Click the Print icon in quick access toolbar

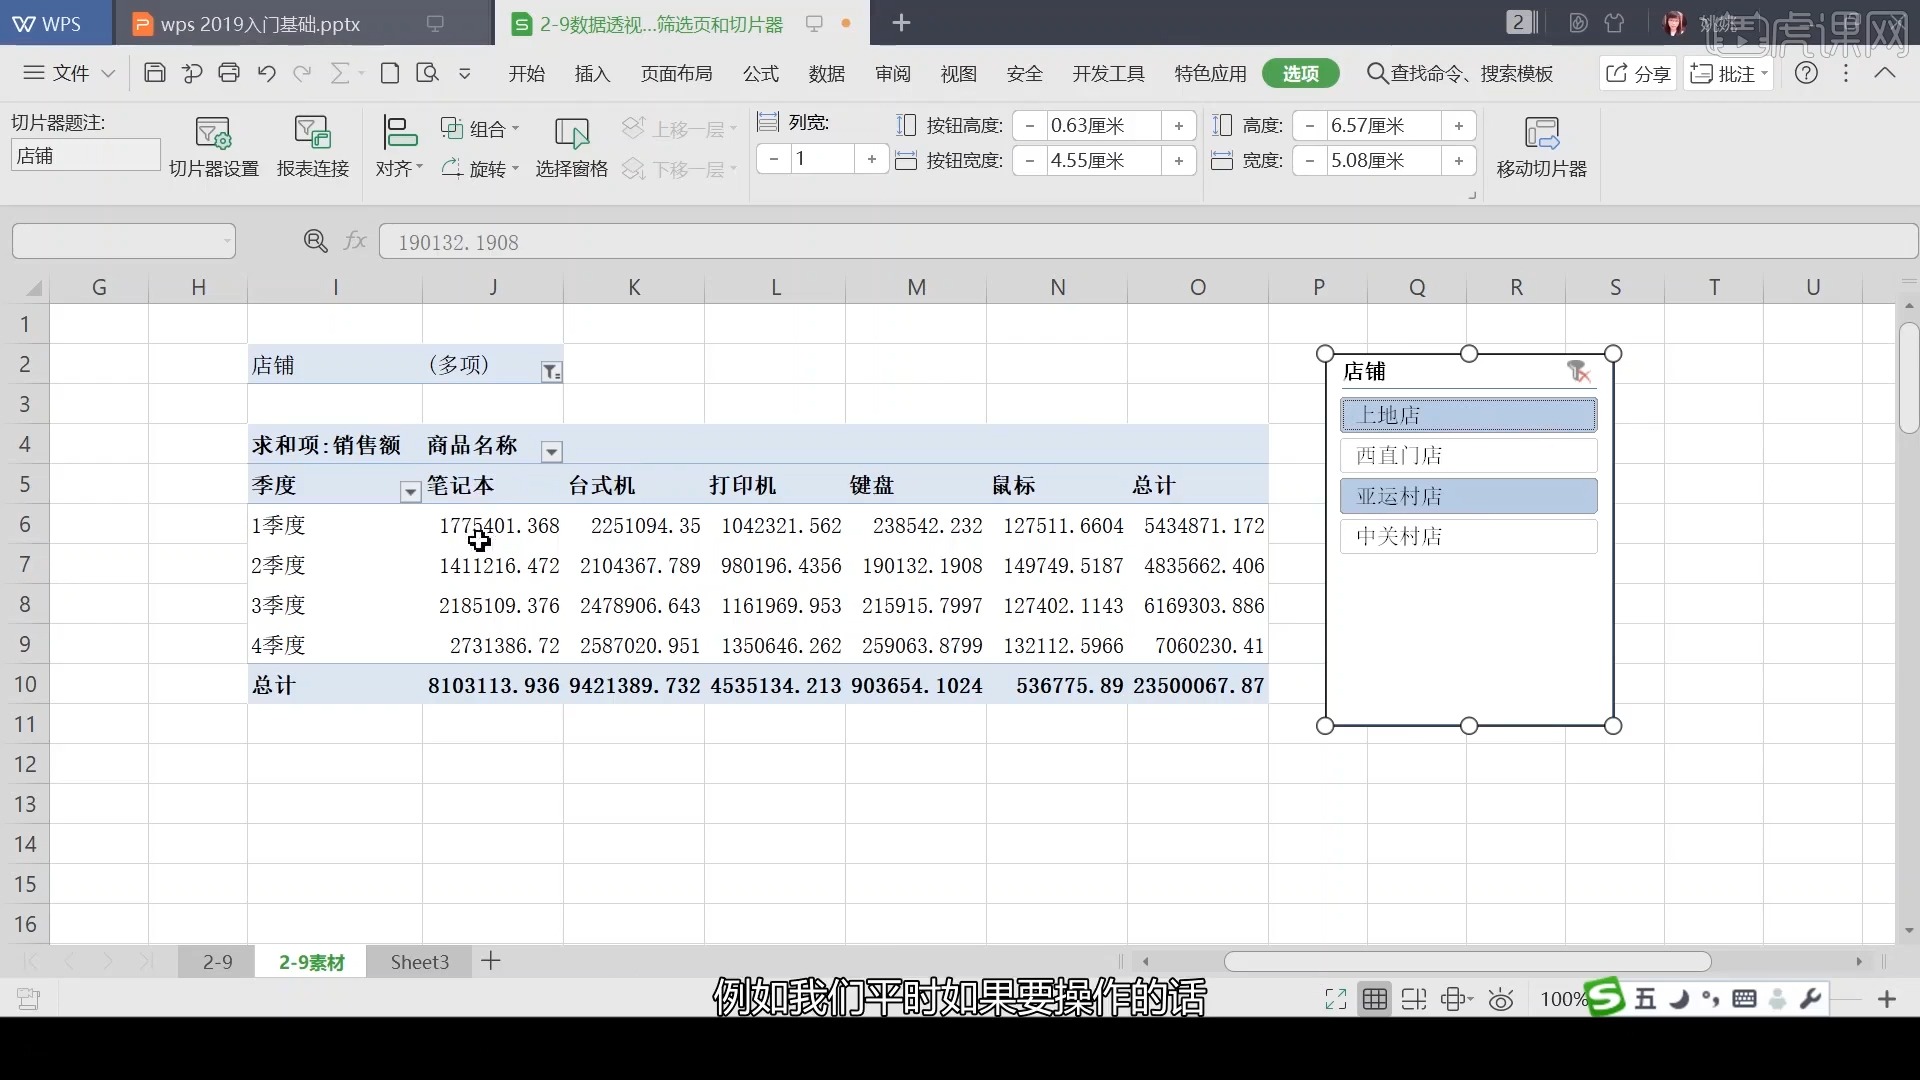pyautogui.click(x=229, y=72)
